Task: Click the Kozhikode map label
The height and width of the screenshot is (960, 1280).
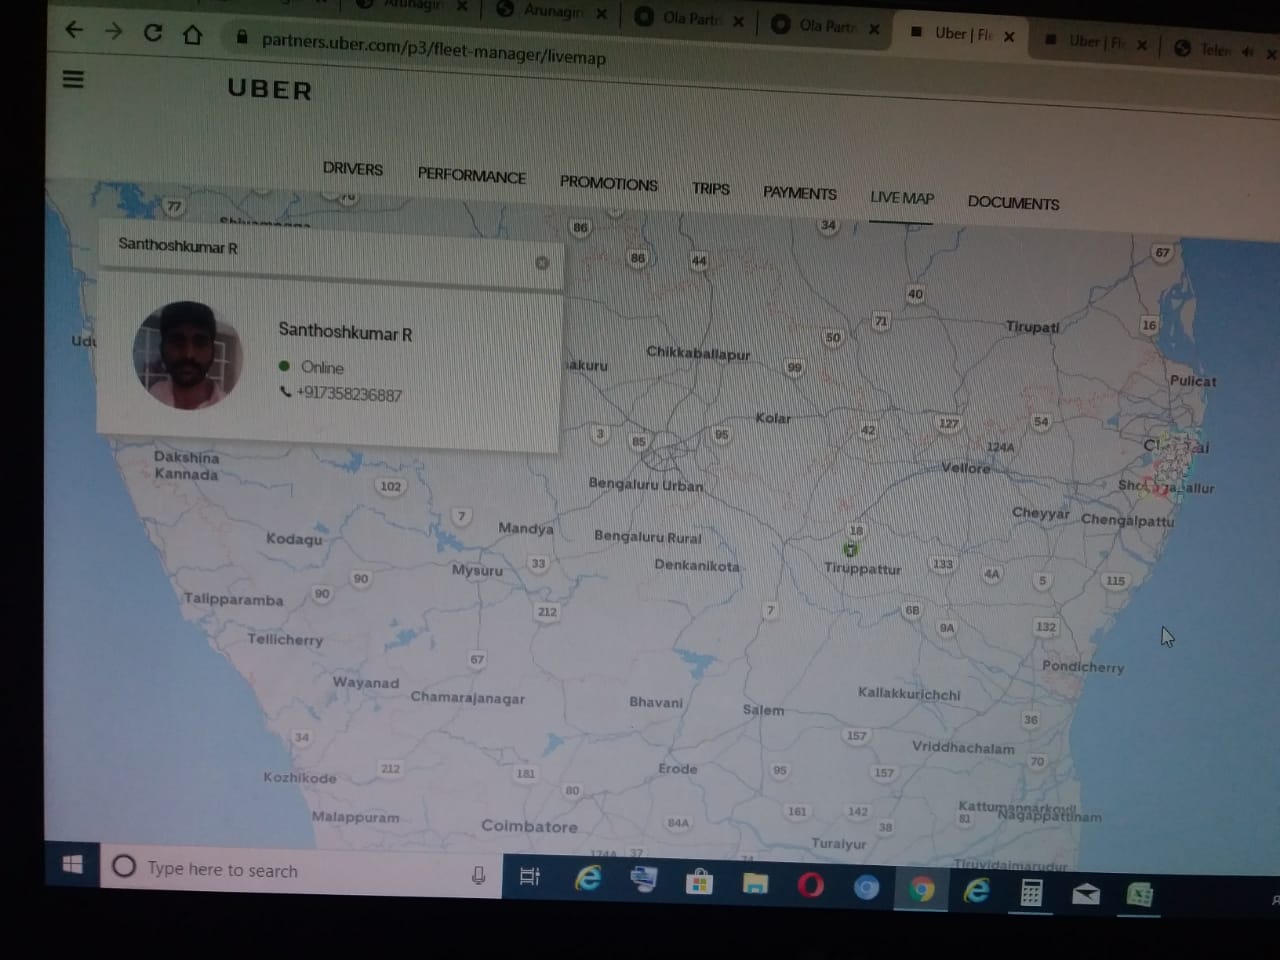Action: (299, 777)
